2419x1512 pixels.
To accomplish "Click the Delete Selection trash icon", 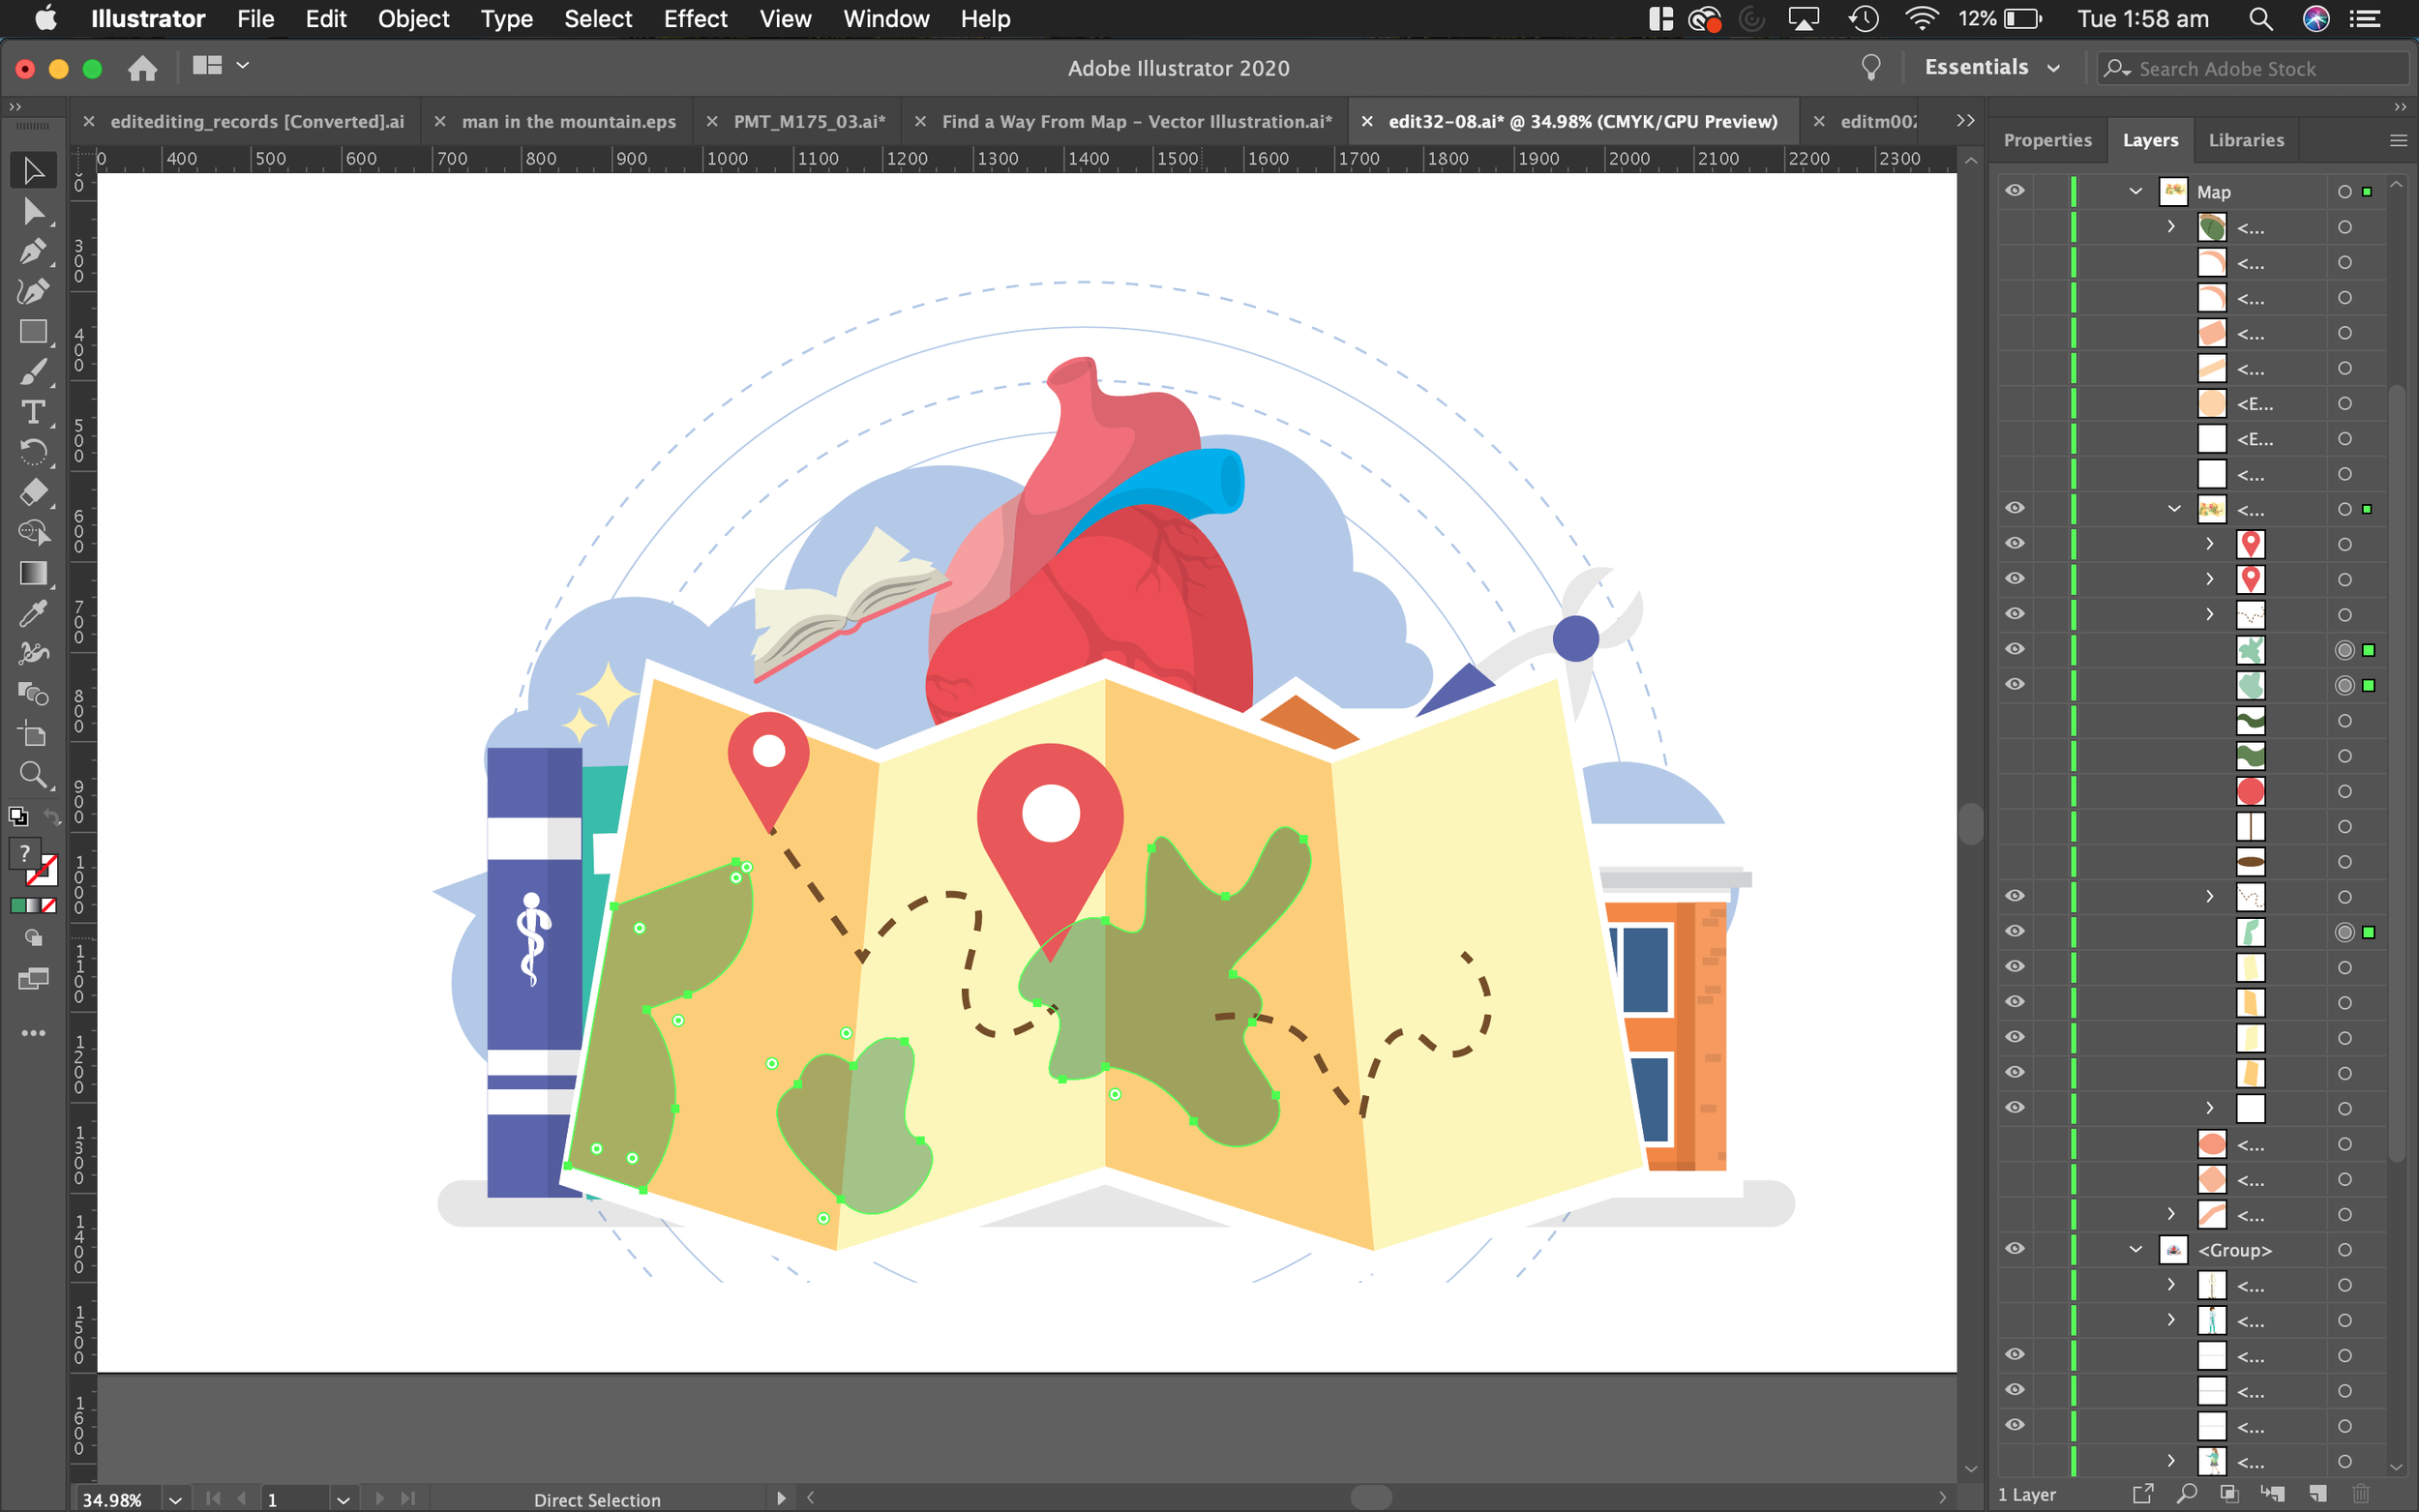I will point(2361,1494).
